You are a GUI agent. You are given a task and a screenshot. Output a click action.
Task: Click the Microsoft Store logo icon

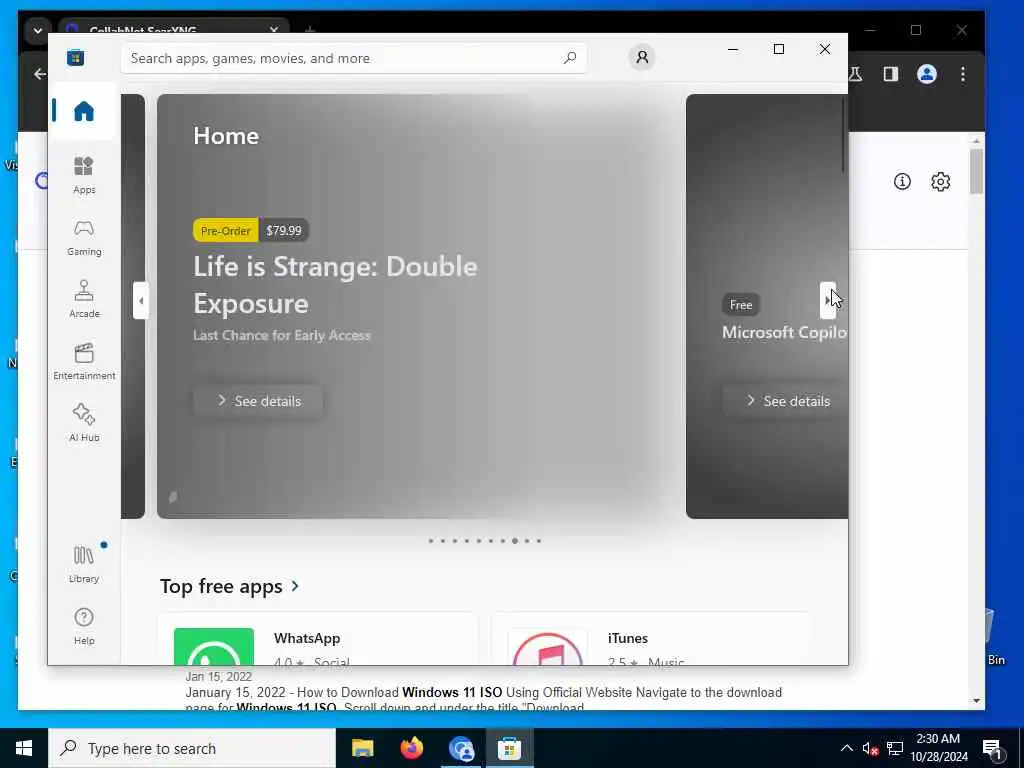(75, 57)
